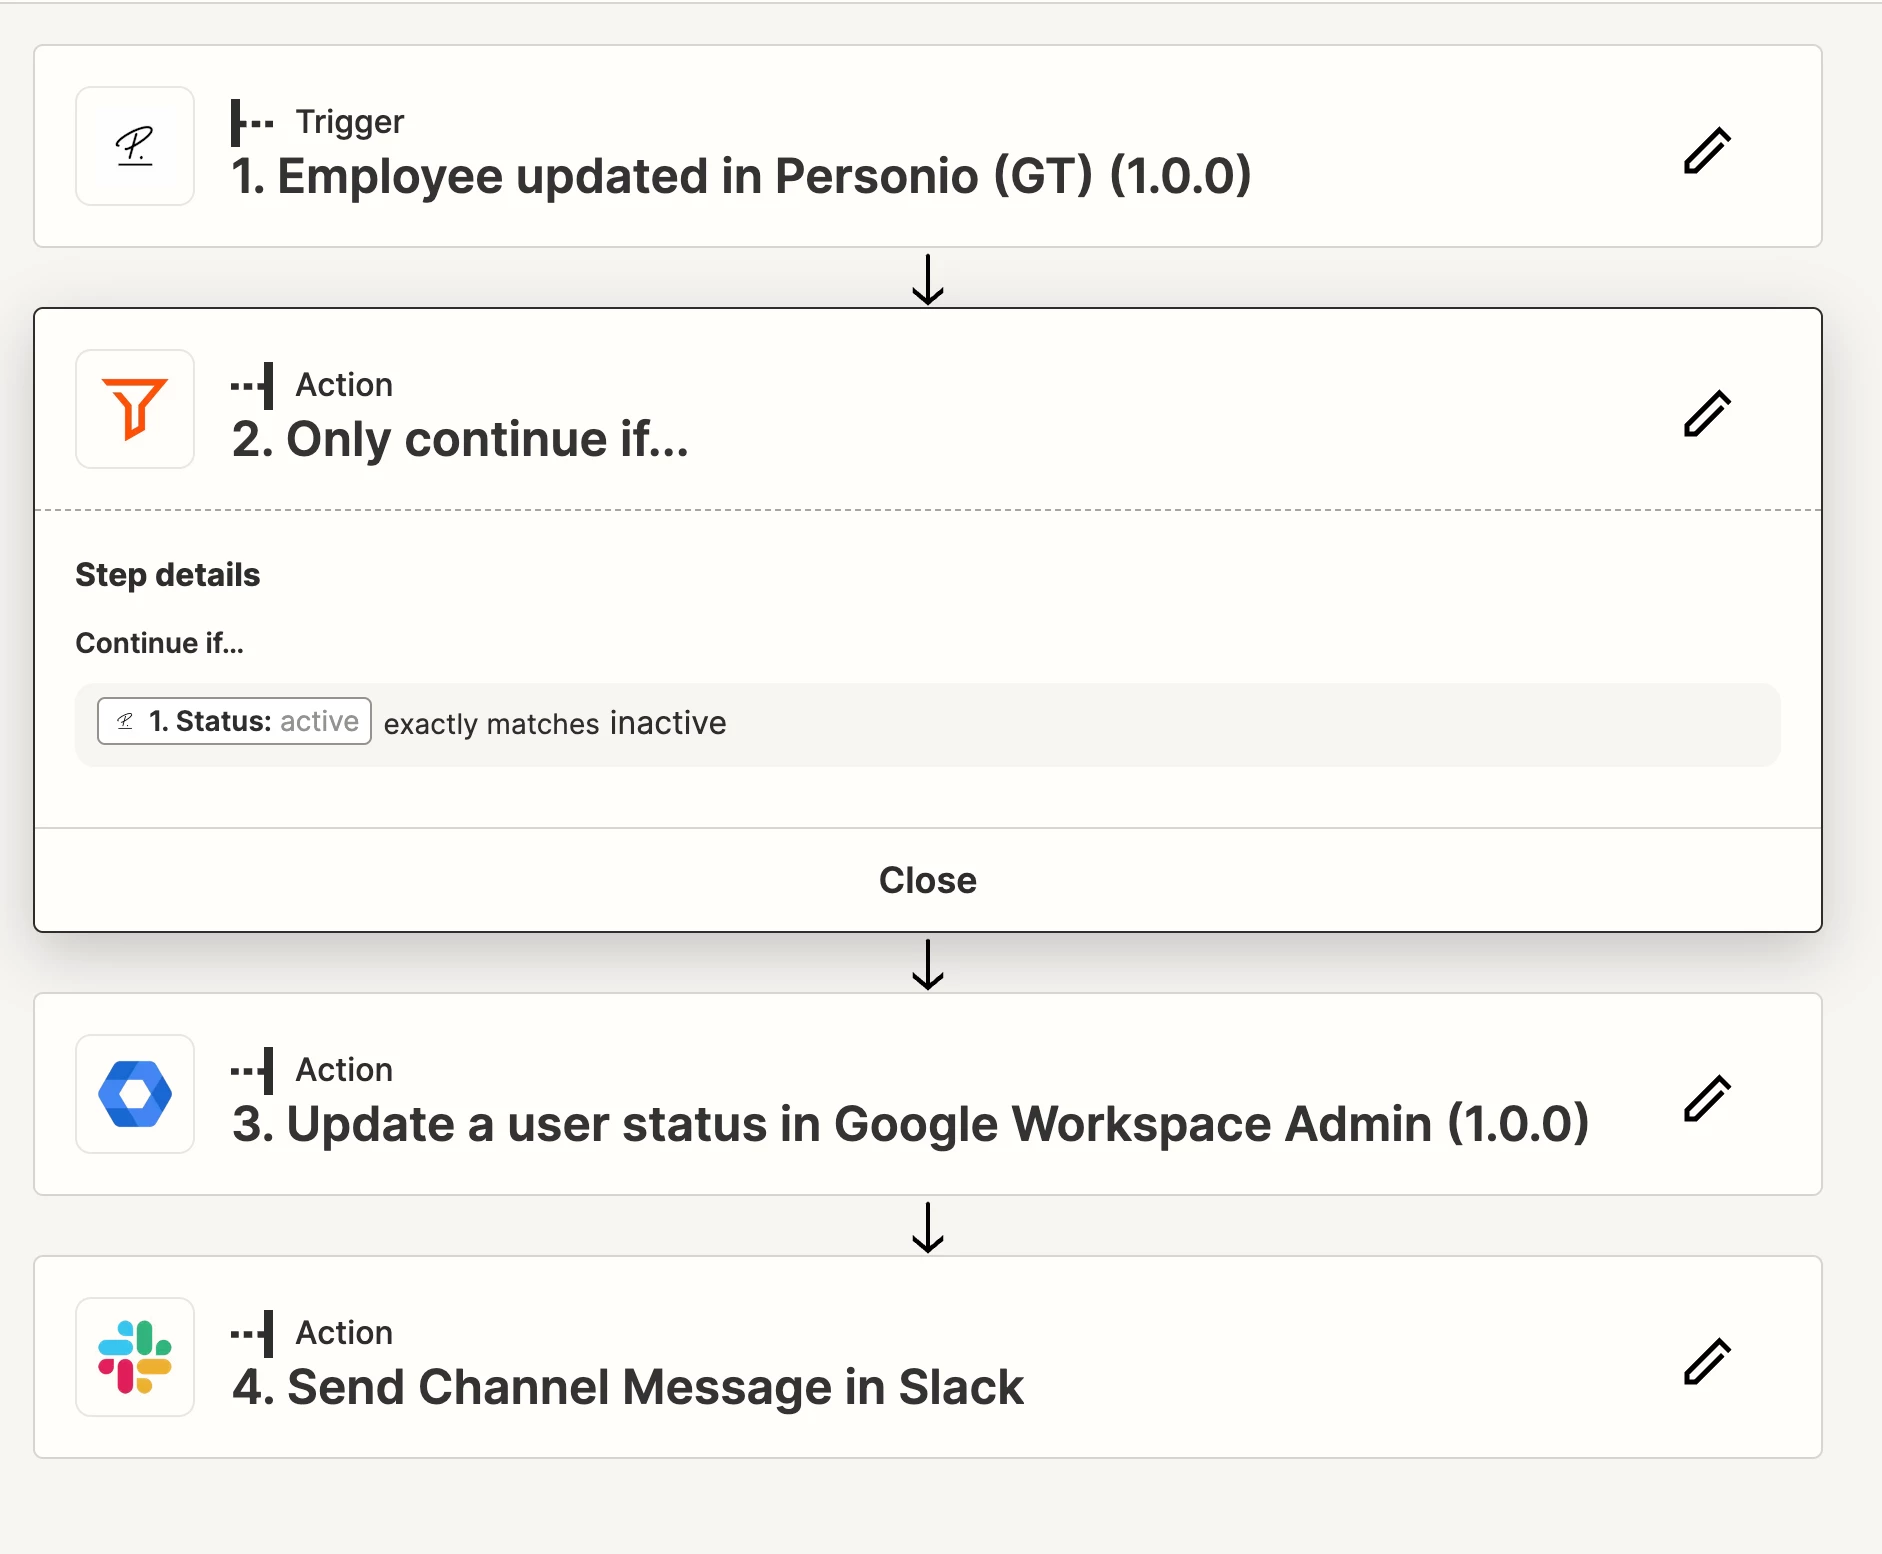1882x1554 pixels.
Task: Click the arrow between steps 2 and 3
Action: [x=928, y=964]
